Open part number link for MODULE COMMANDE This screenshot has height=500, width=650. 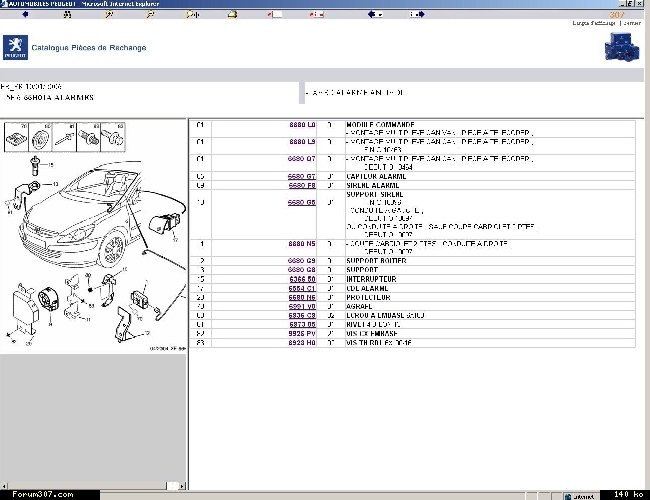click(x=302, y=125)
